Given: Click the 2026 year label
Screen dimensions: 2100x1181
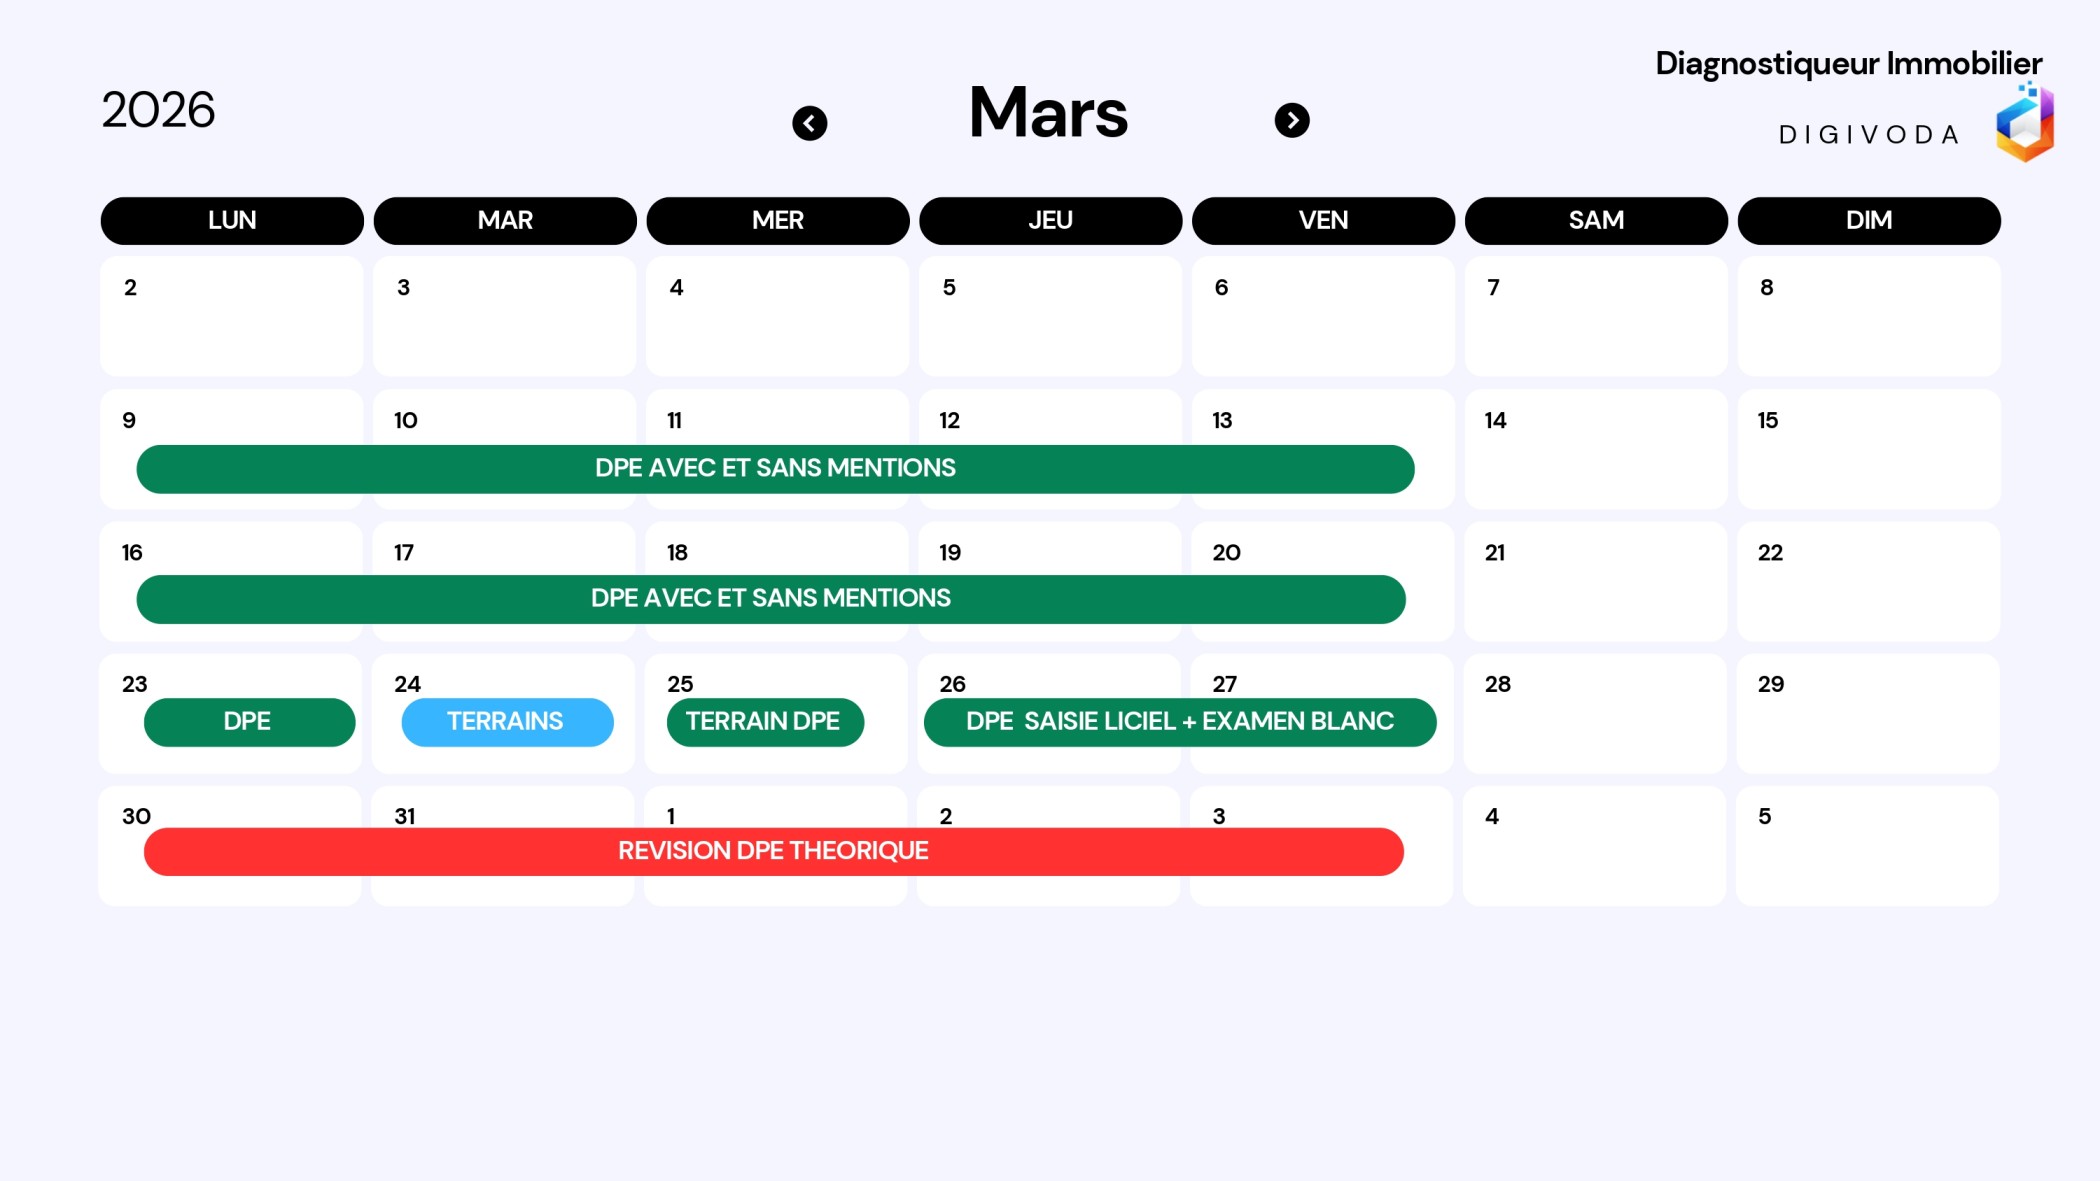Looking at the screenshot, I should pos(158,110).
